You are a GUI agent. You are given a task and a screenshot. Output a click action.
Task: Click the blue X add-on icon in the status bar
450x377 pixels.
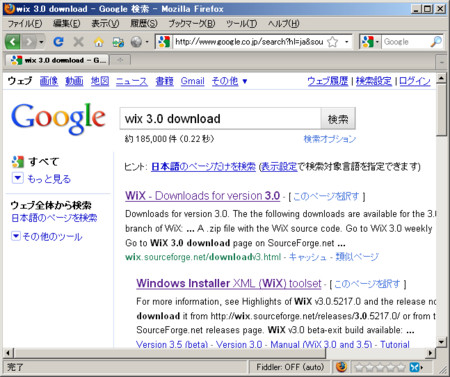(414, 367)
